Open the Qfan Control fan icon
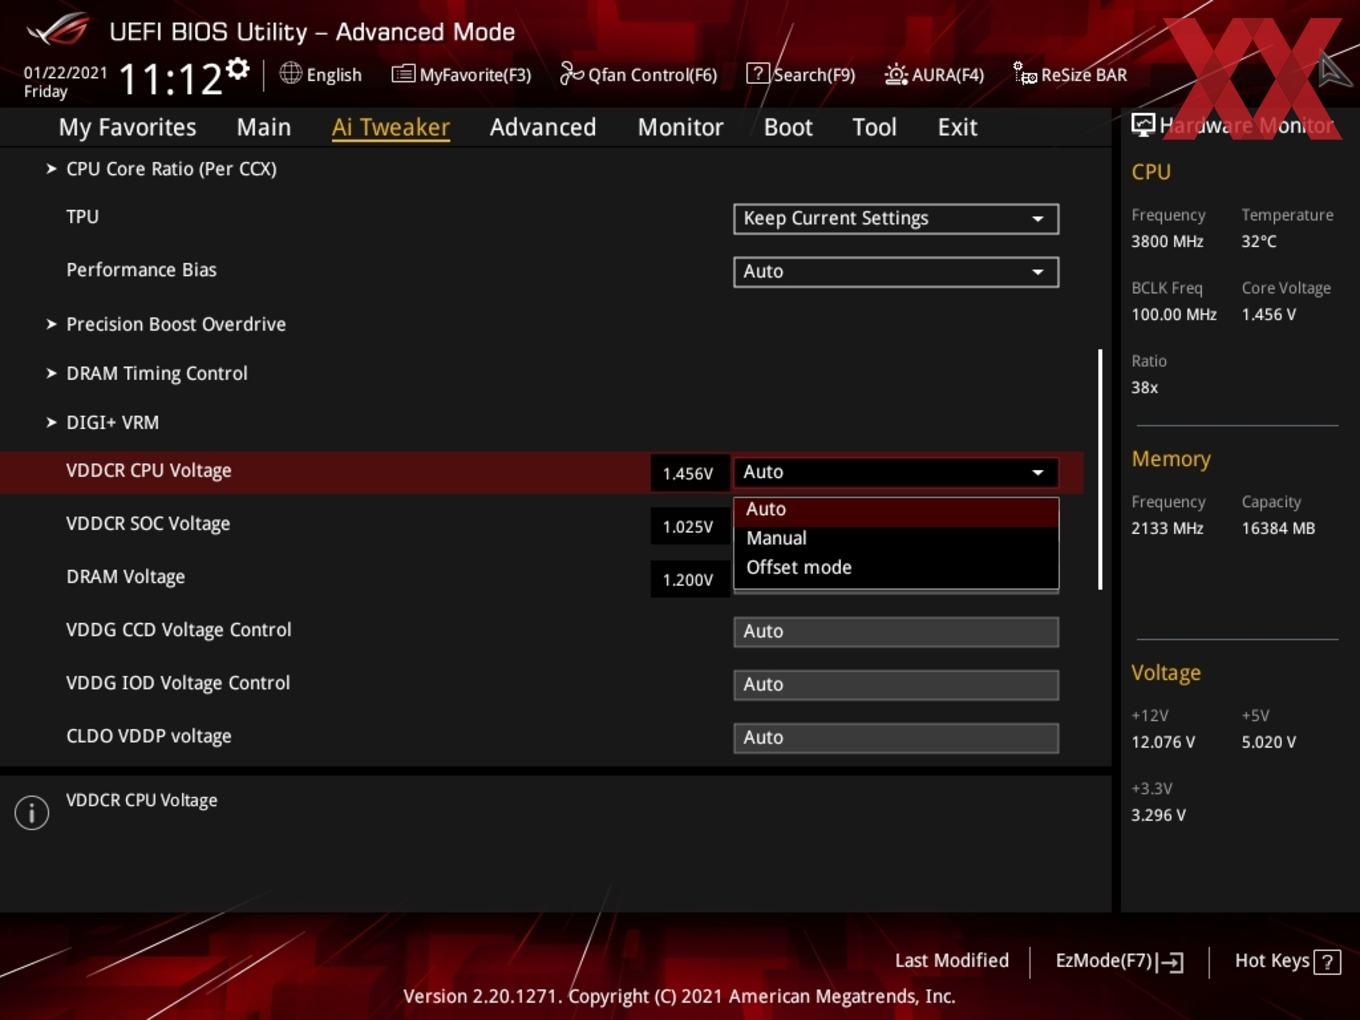Viewport: 1360px width, 1020px height. click(x=571, y=73)
